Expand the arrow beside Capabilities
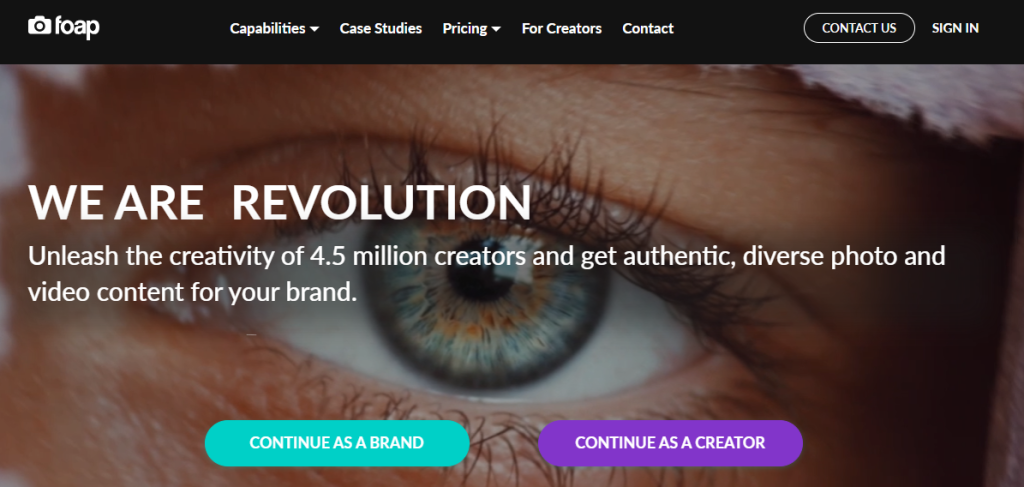The height and width of the screenshot is (487, 1024). tap(315, 29)
